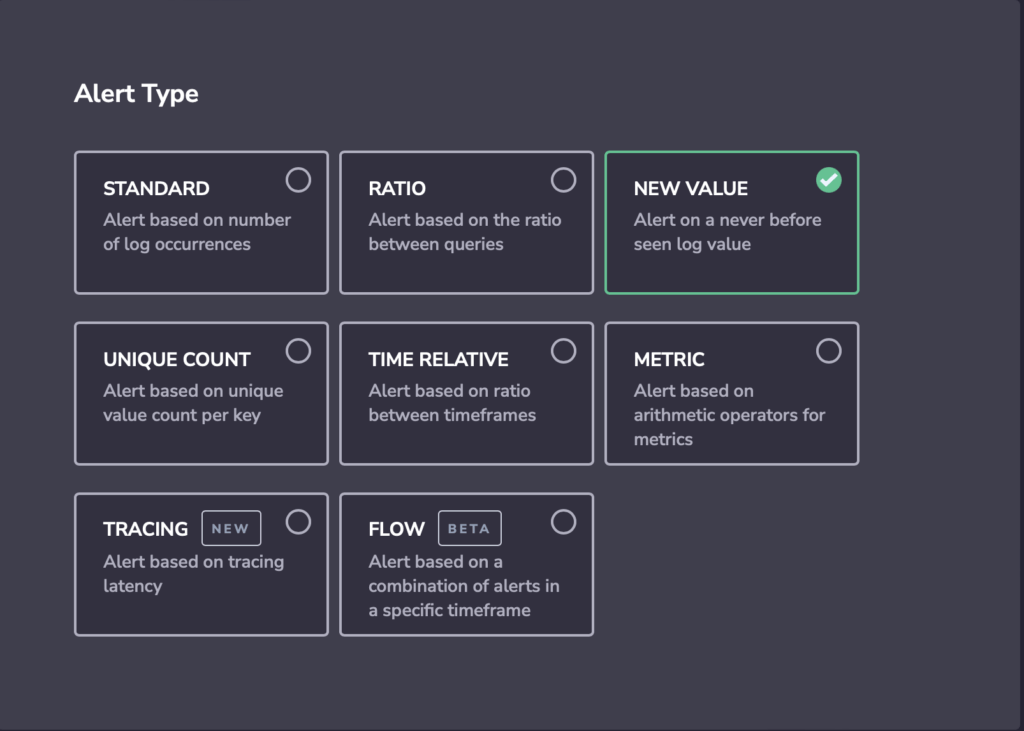Click the UNIQUE COUNT card title
Image resolution: width=1024 pixels, height=731 pixels.
coord(176,359)
